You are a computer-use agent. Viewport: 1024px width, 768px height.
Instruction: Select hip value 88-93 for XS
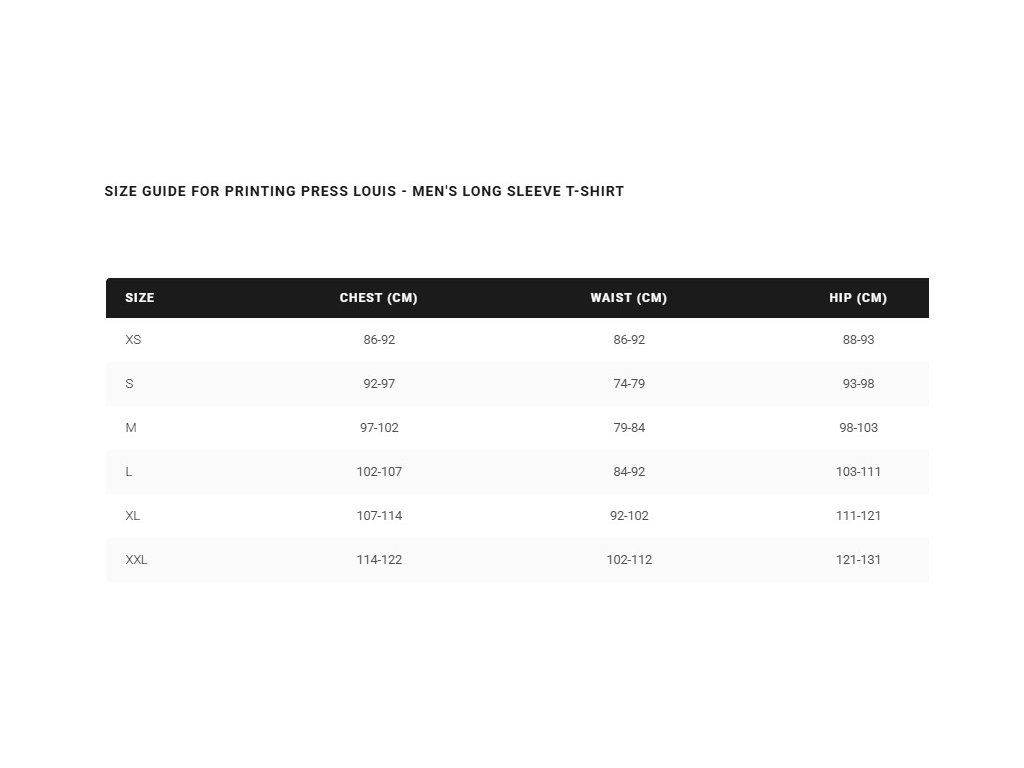pos(858,340)
